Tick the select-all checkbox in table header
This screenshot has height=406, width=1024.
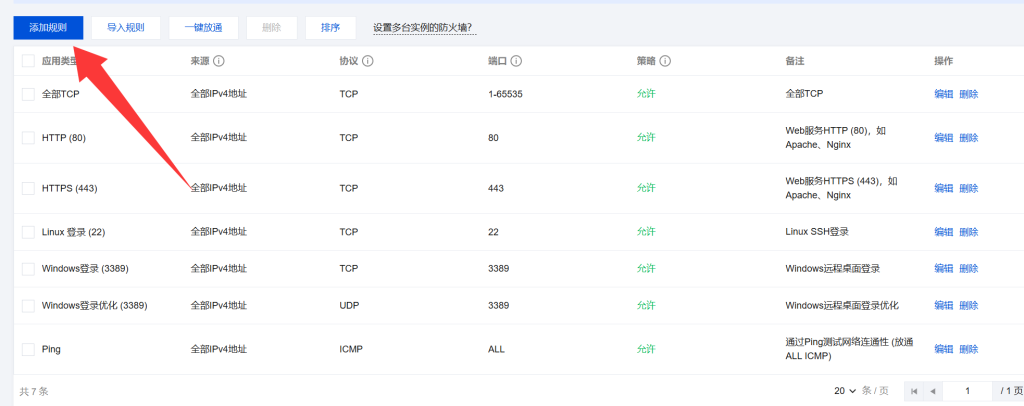[28, 61]
